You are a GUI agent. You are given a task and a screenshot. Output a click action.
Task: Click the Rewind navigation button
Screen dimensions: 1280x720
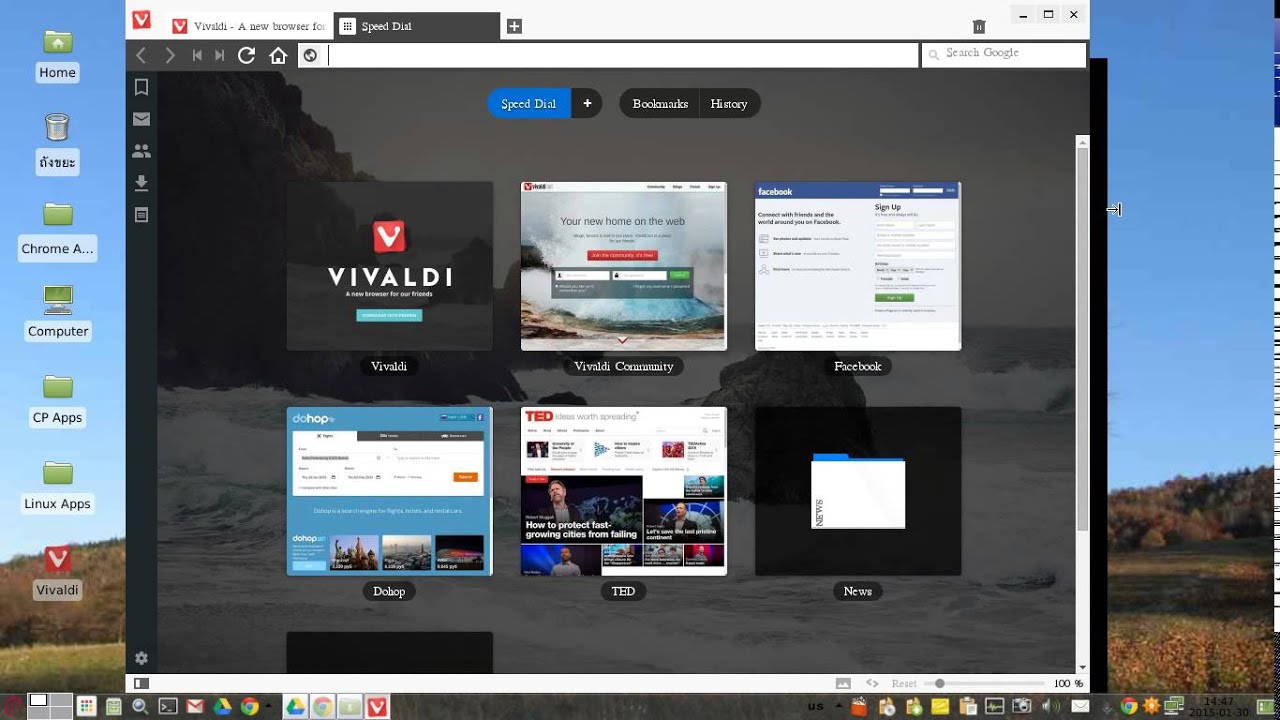click(197, 56)
